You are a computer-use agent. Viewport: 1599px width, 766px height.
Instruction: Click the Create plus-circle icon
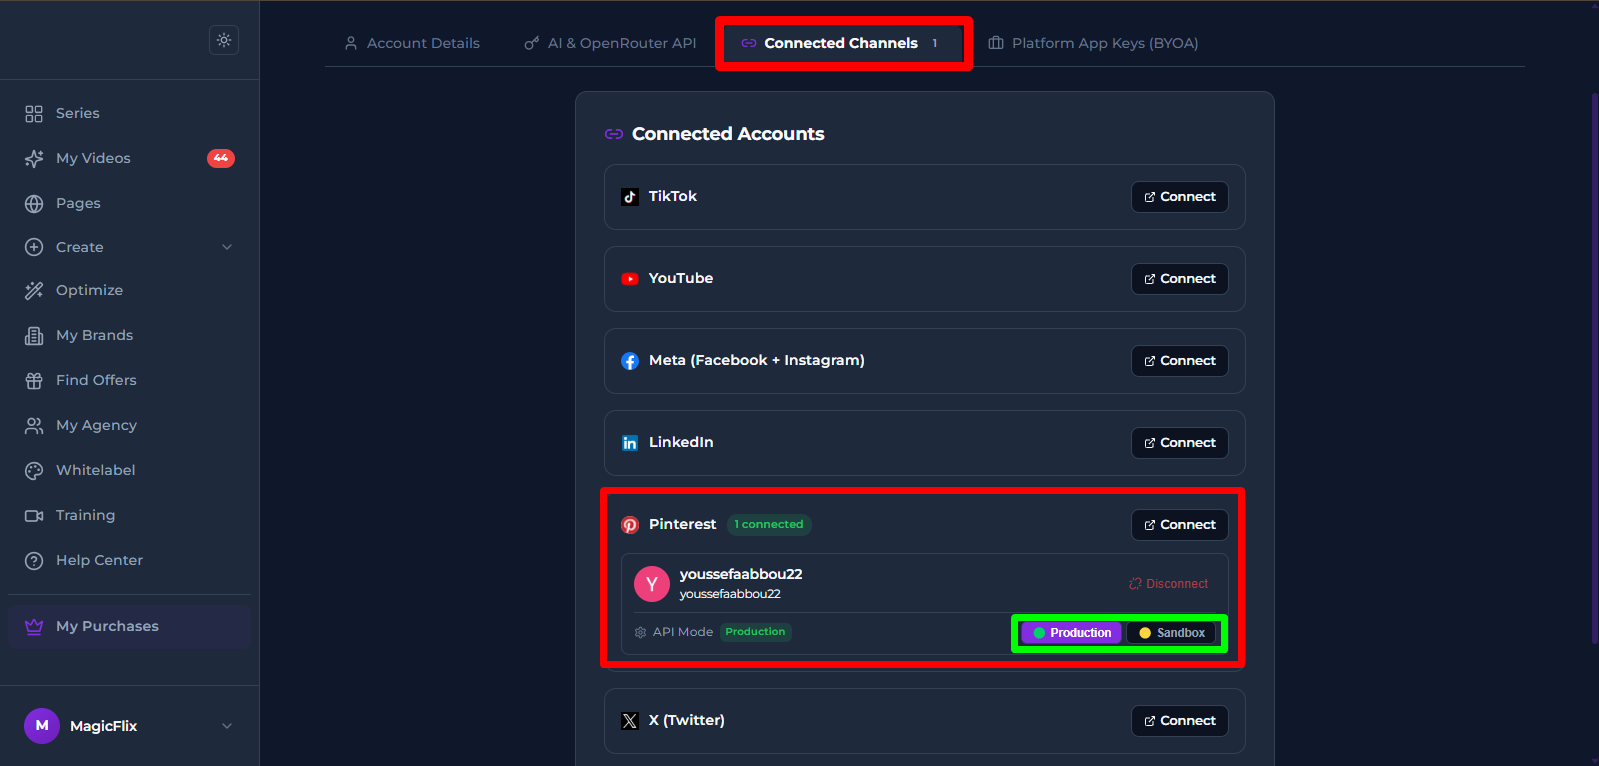click(34, 247)
